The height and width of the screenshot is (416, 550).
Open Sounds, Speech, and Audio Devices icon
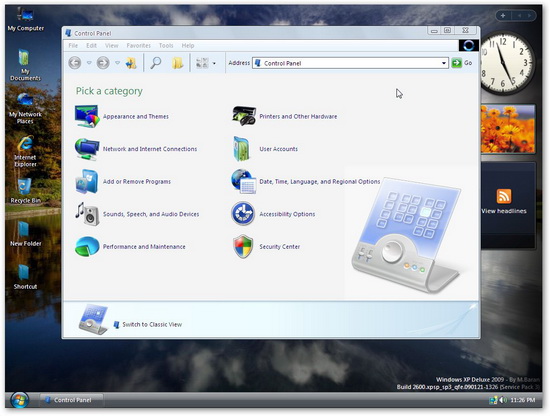point(87,214)
